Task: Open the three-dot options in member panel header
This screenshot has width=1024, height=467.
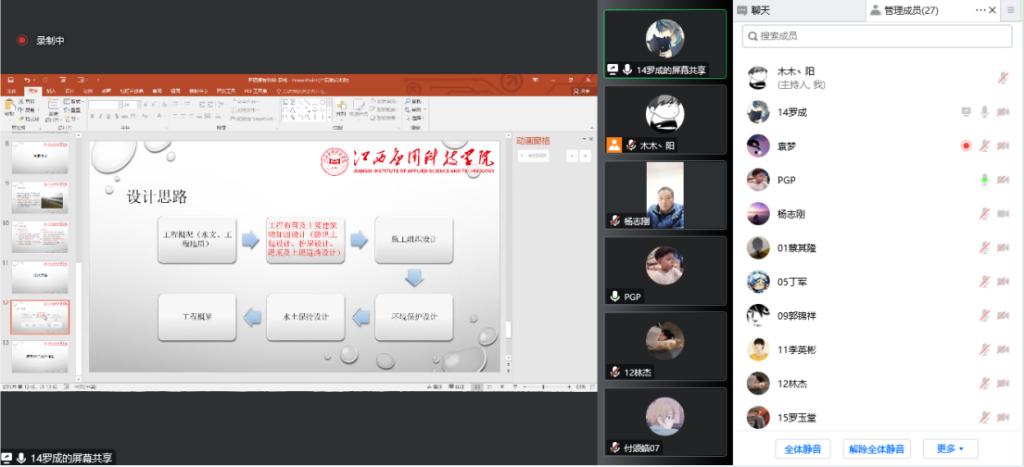Action: (x=979, y=10)
